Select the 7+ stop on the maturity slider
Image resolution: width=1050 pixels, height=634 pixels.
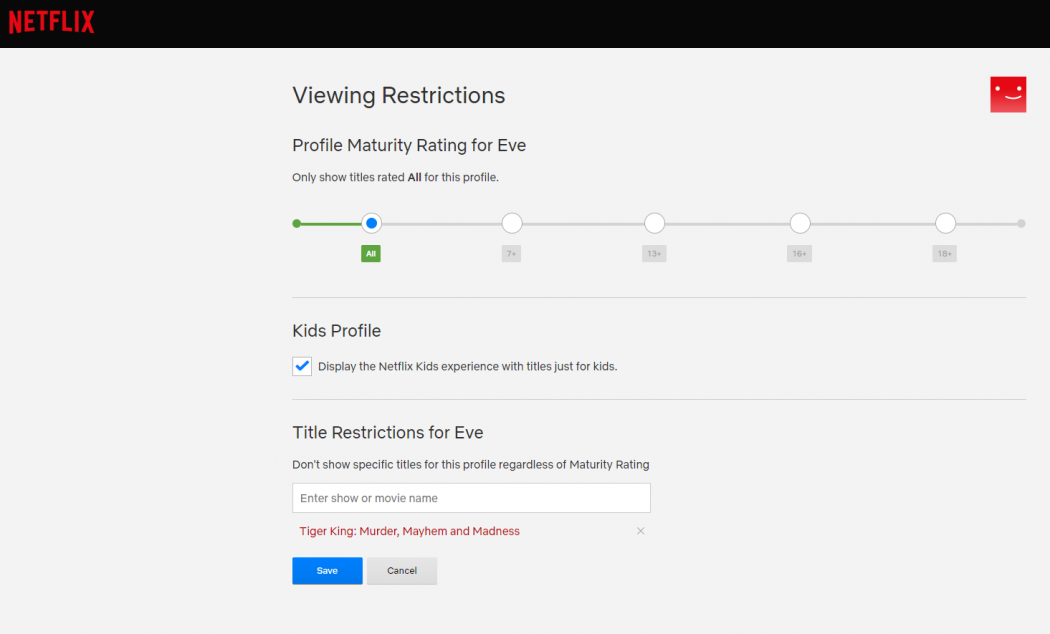tap(511, 223)
